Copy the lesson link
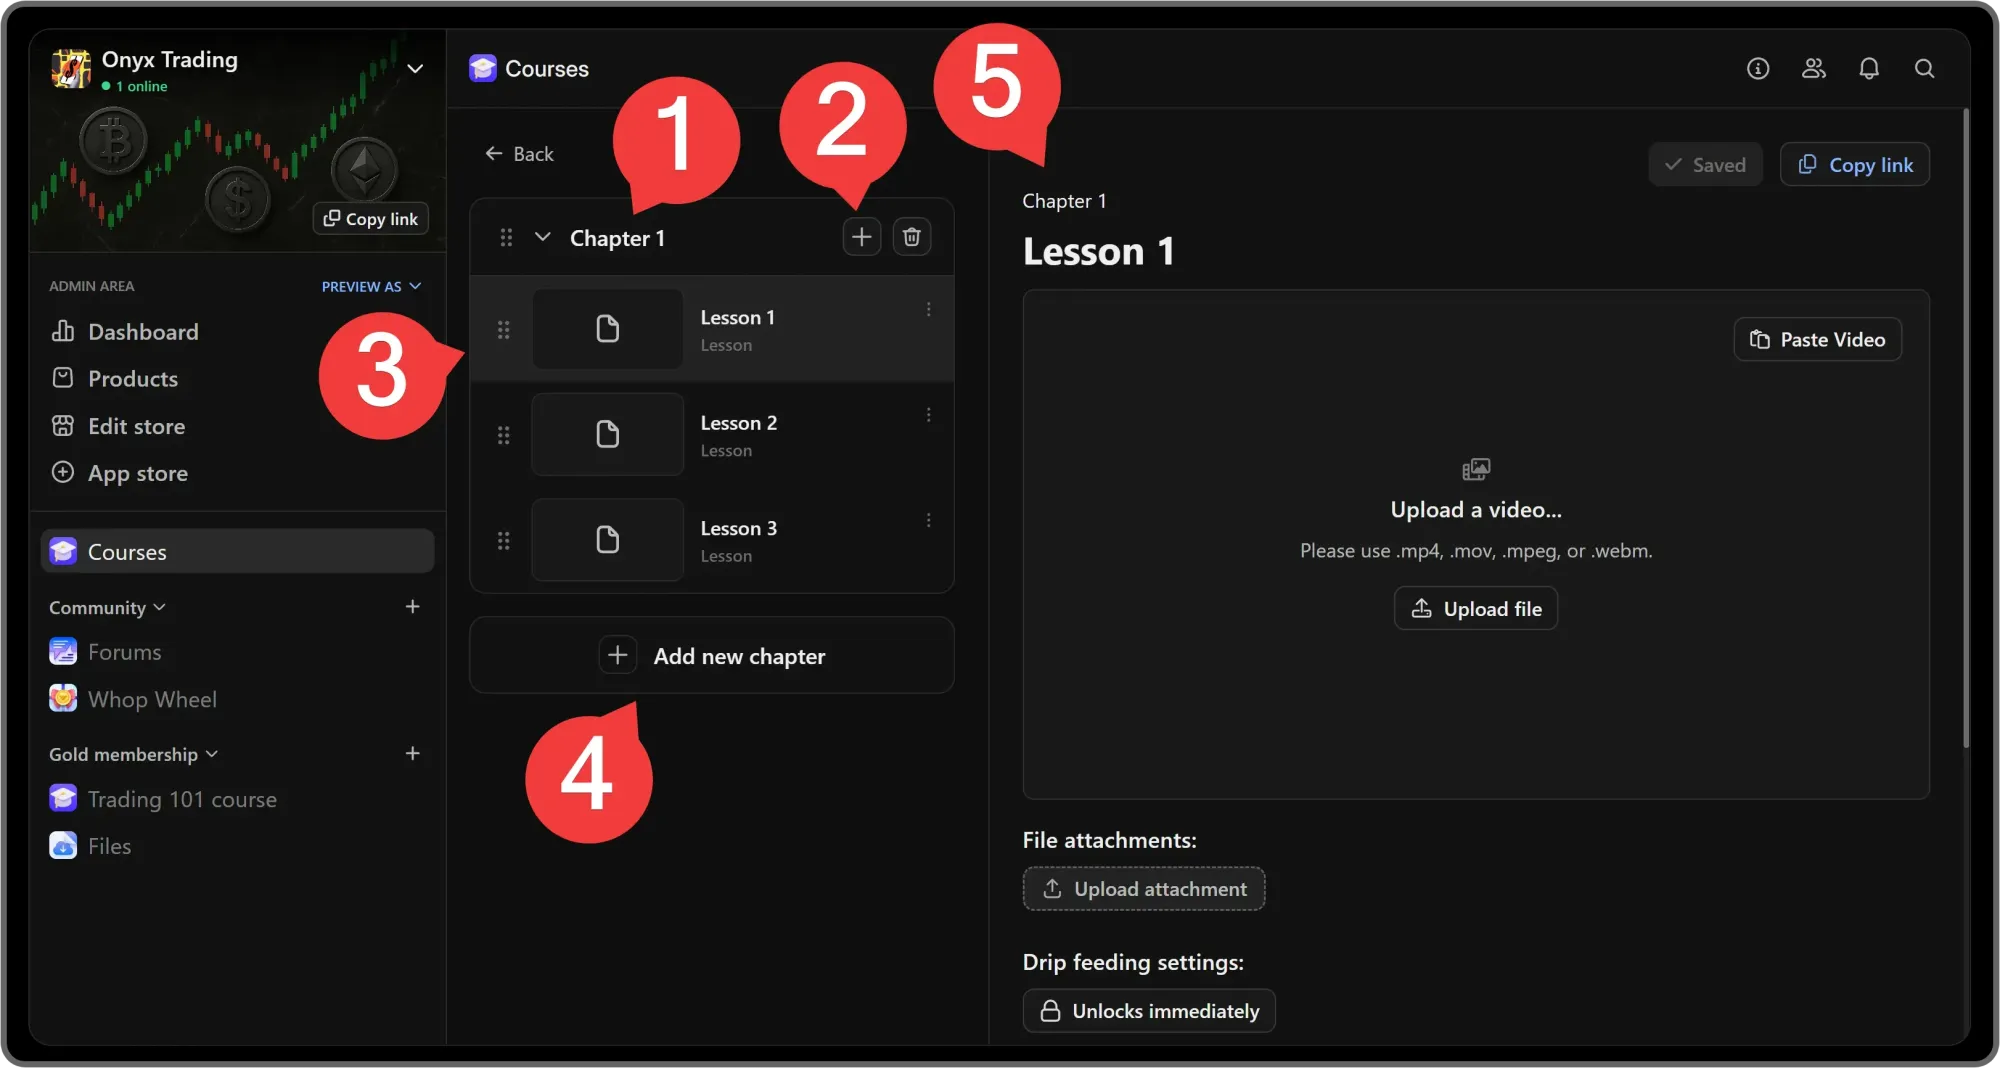 tap(1854, 164)
